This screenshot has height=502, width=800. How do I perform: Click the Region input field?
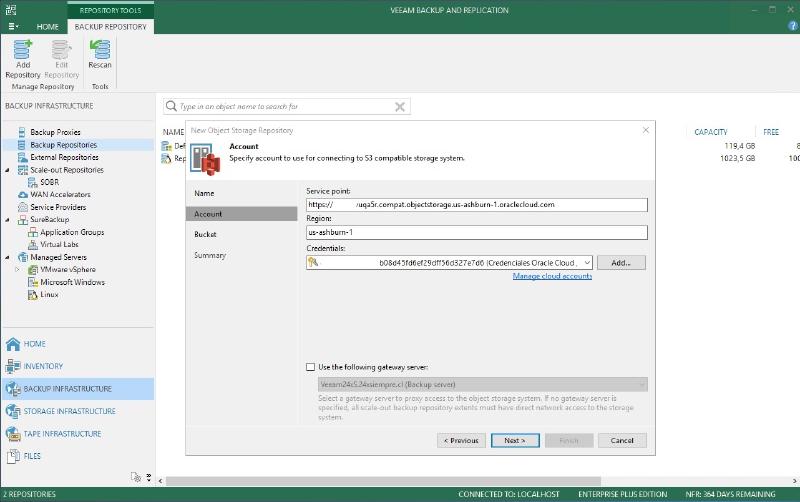[x=477, y=232]
